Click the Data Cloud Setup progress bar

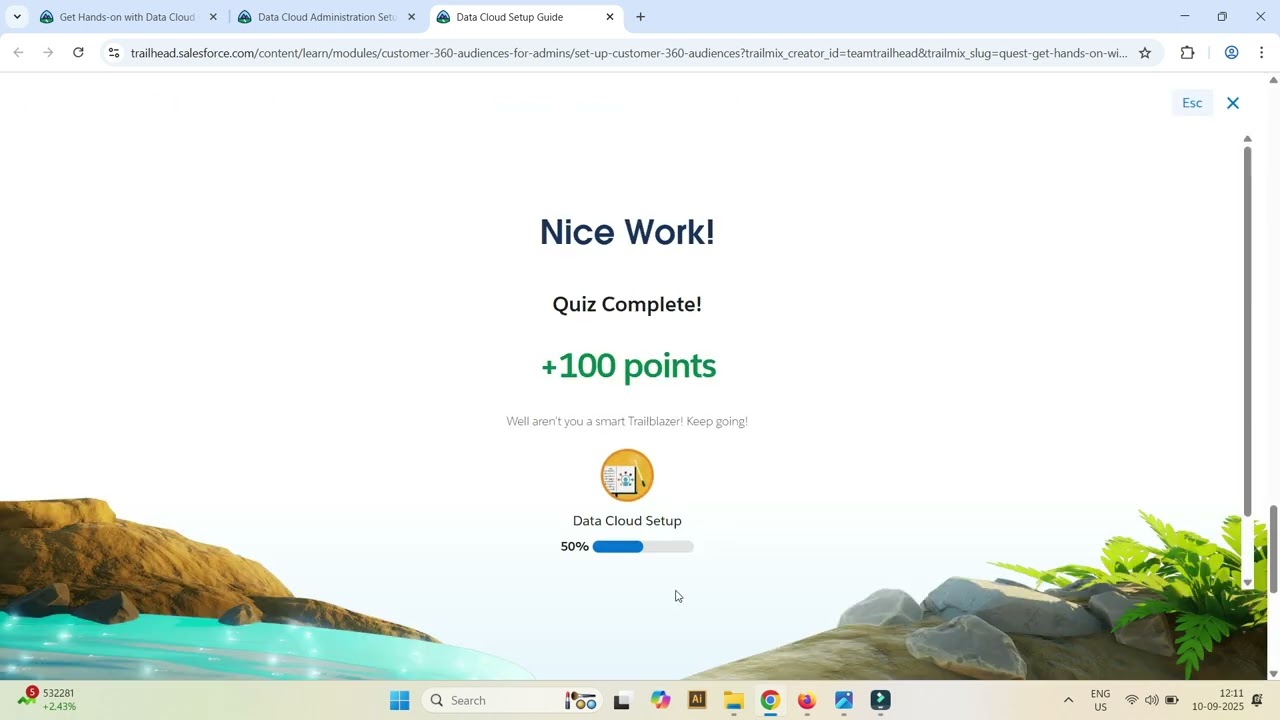(x=643, y=547)
